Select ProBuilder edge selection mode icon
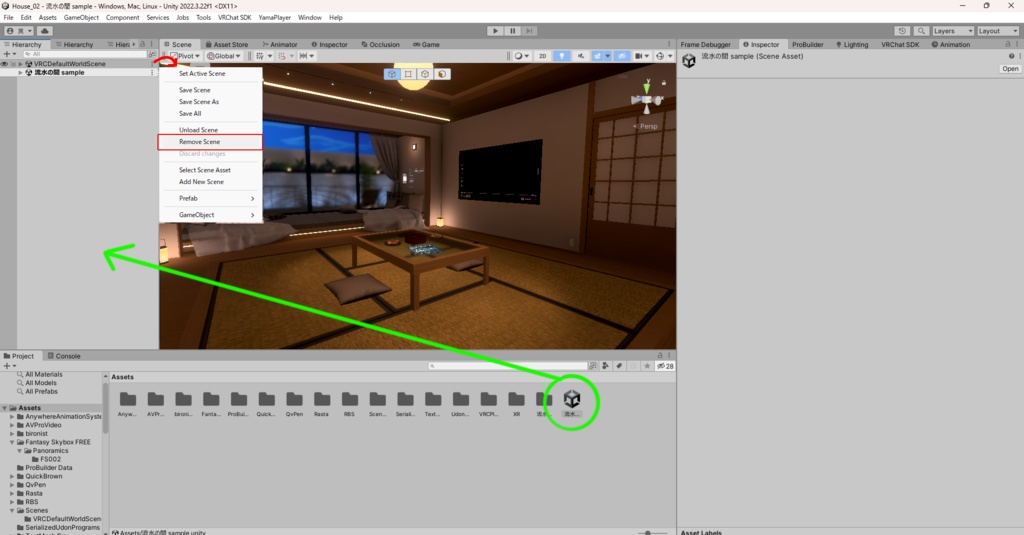 [425, 74]
